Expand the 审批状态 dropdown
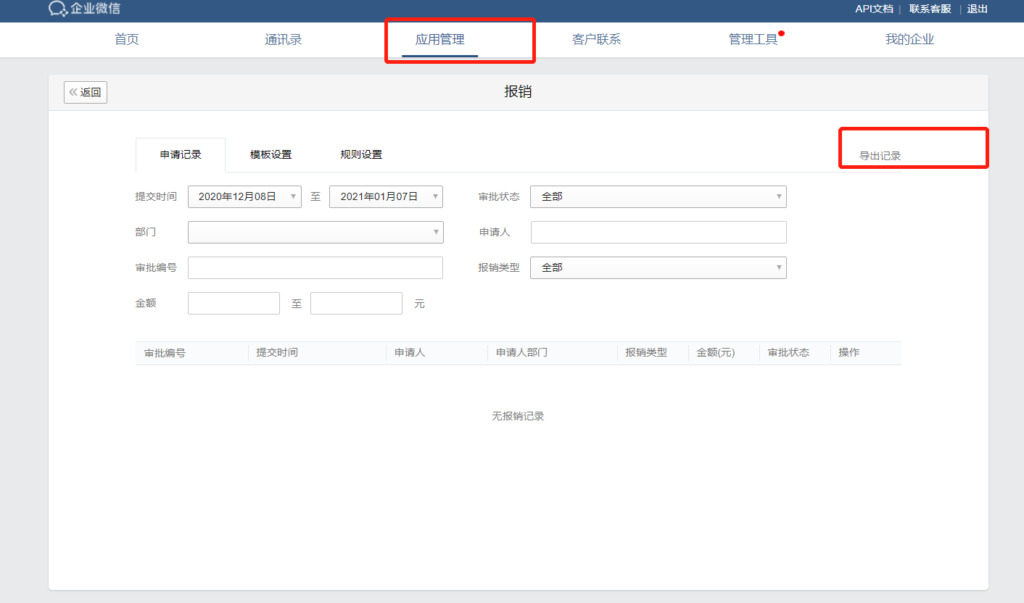This screenshot has width=1024, height=603. point(658,197)
